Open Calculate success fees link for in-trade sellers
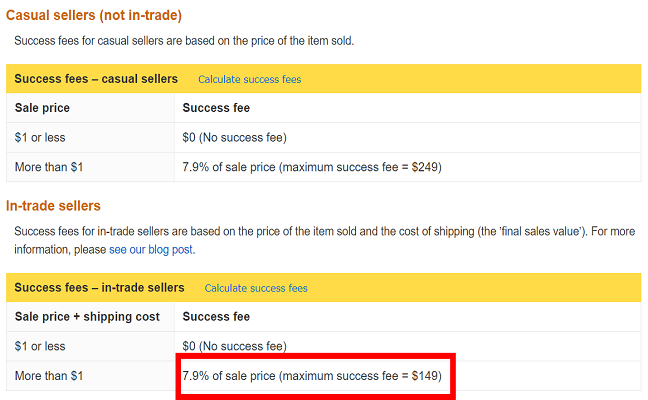This screenshot has width=648, height=400. click(256, 288)
